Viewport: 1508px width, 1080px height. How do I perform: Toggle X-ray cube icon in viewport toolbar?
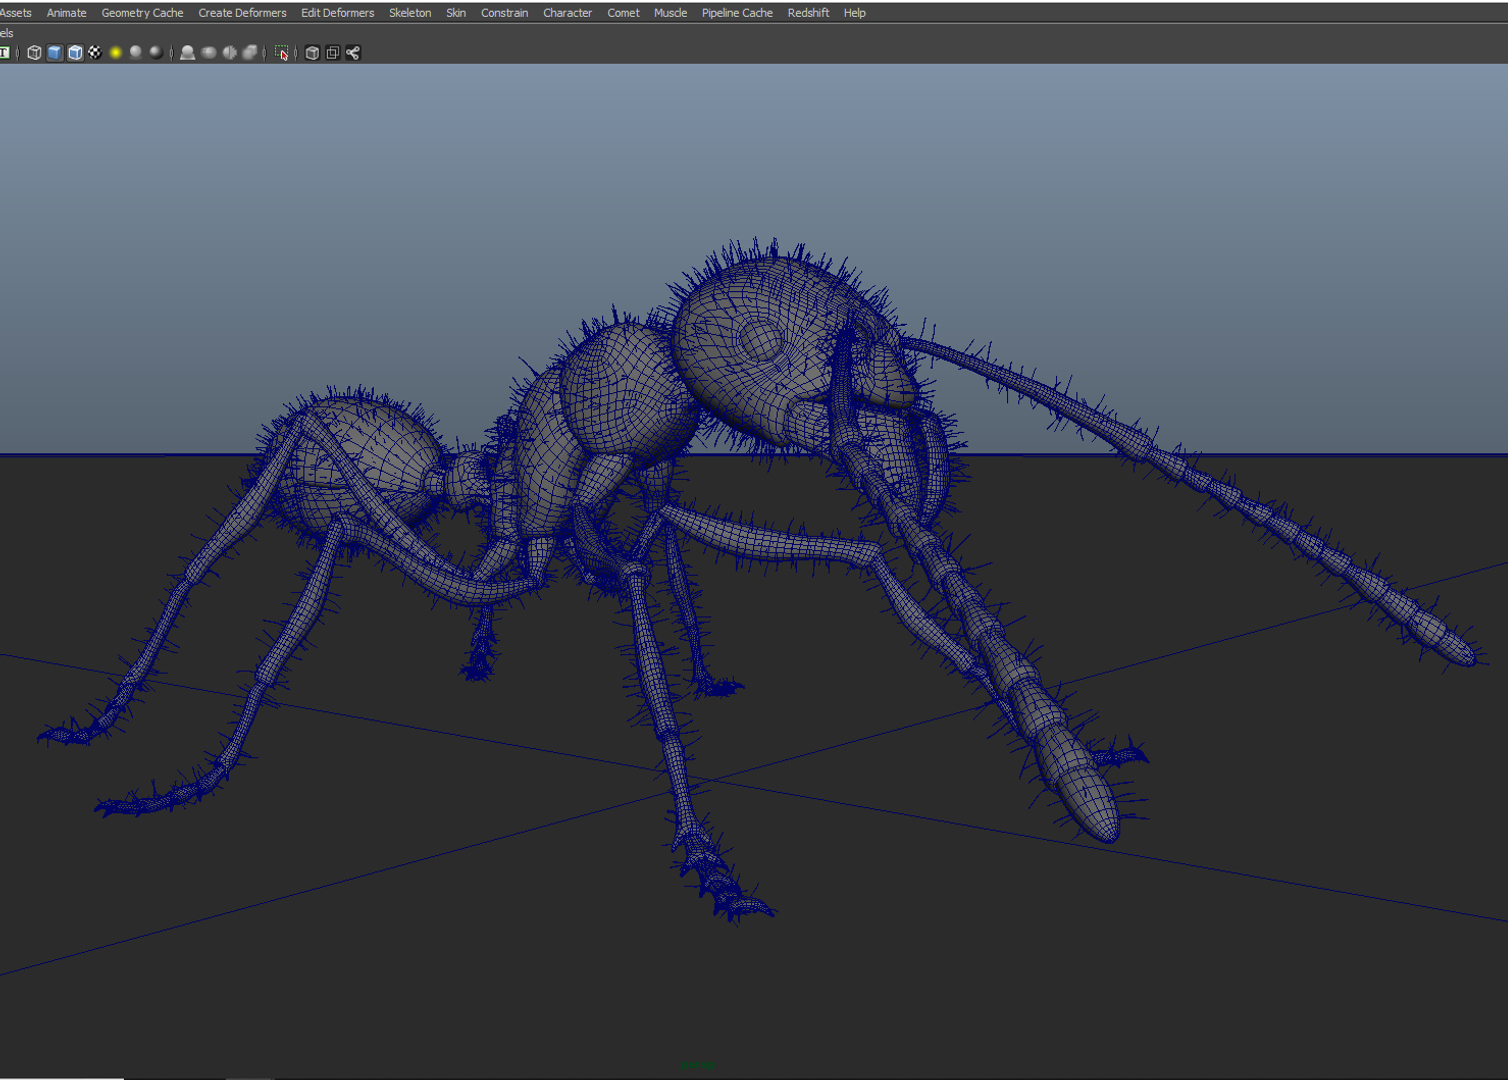(312, 53)
